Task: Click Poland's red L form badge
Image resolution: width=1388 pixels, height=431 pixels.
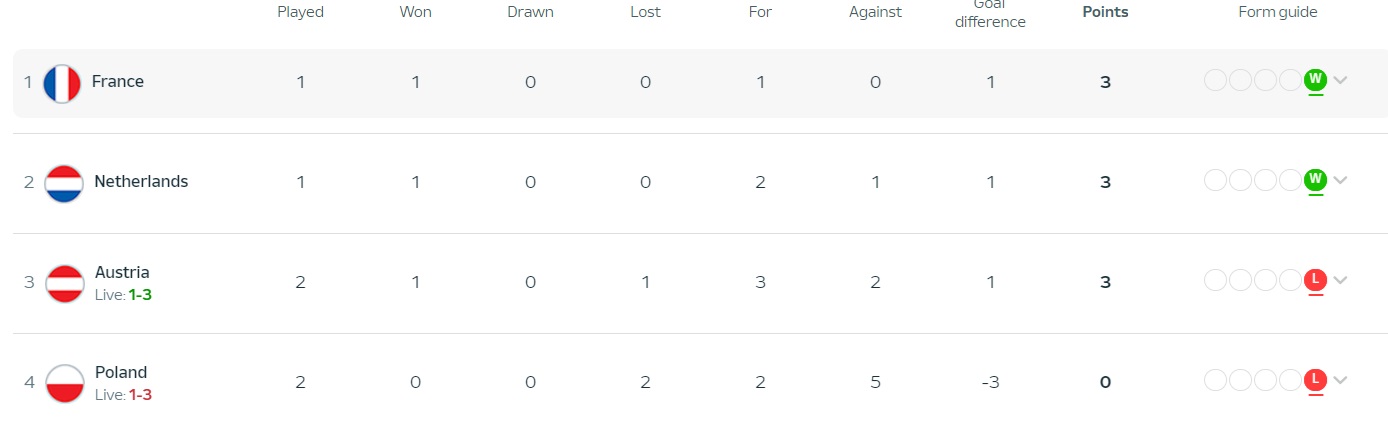Action: 1315,380
